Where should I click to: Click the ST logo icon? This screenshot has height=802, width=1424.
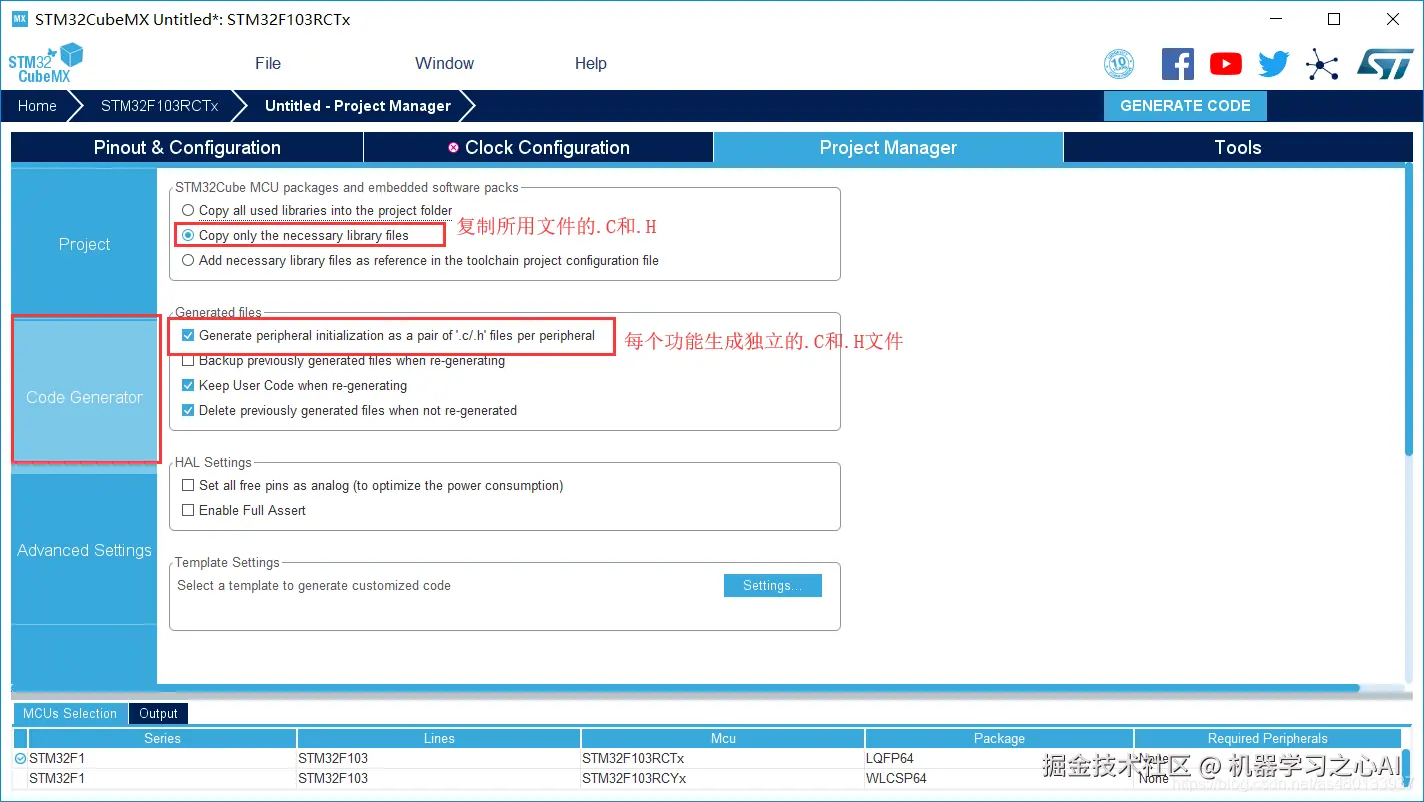[x=1385, y=64]
